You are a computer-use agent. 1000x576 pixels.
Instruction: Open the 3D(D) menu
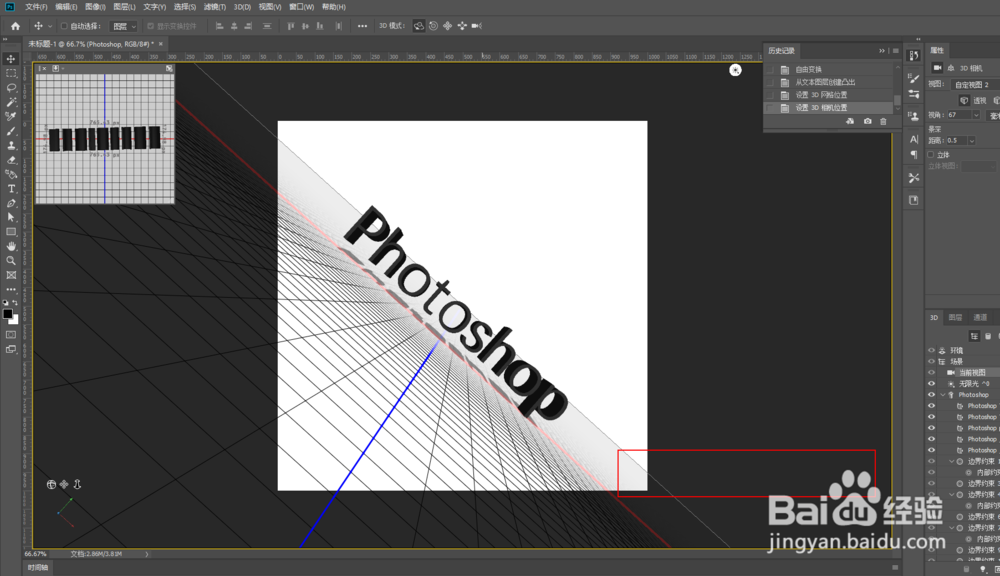click(x=242, y=7)
